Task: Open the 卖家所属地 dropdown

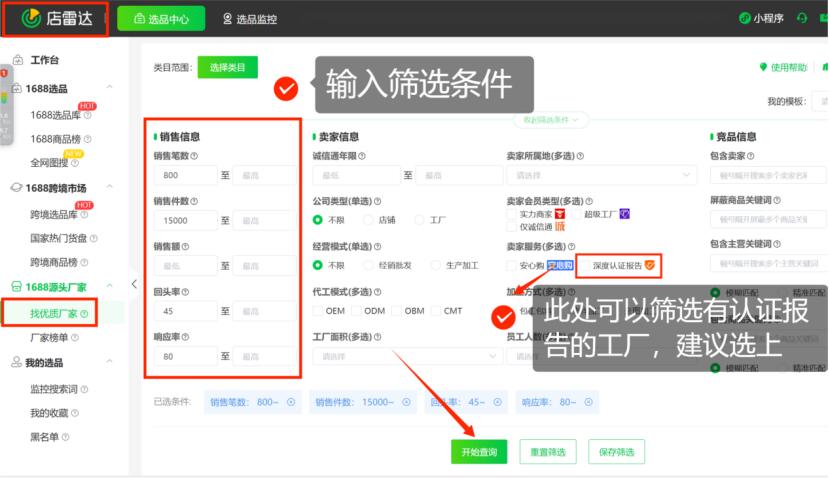Action: [602, 175]
